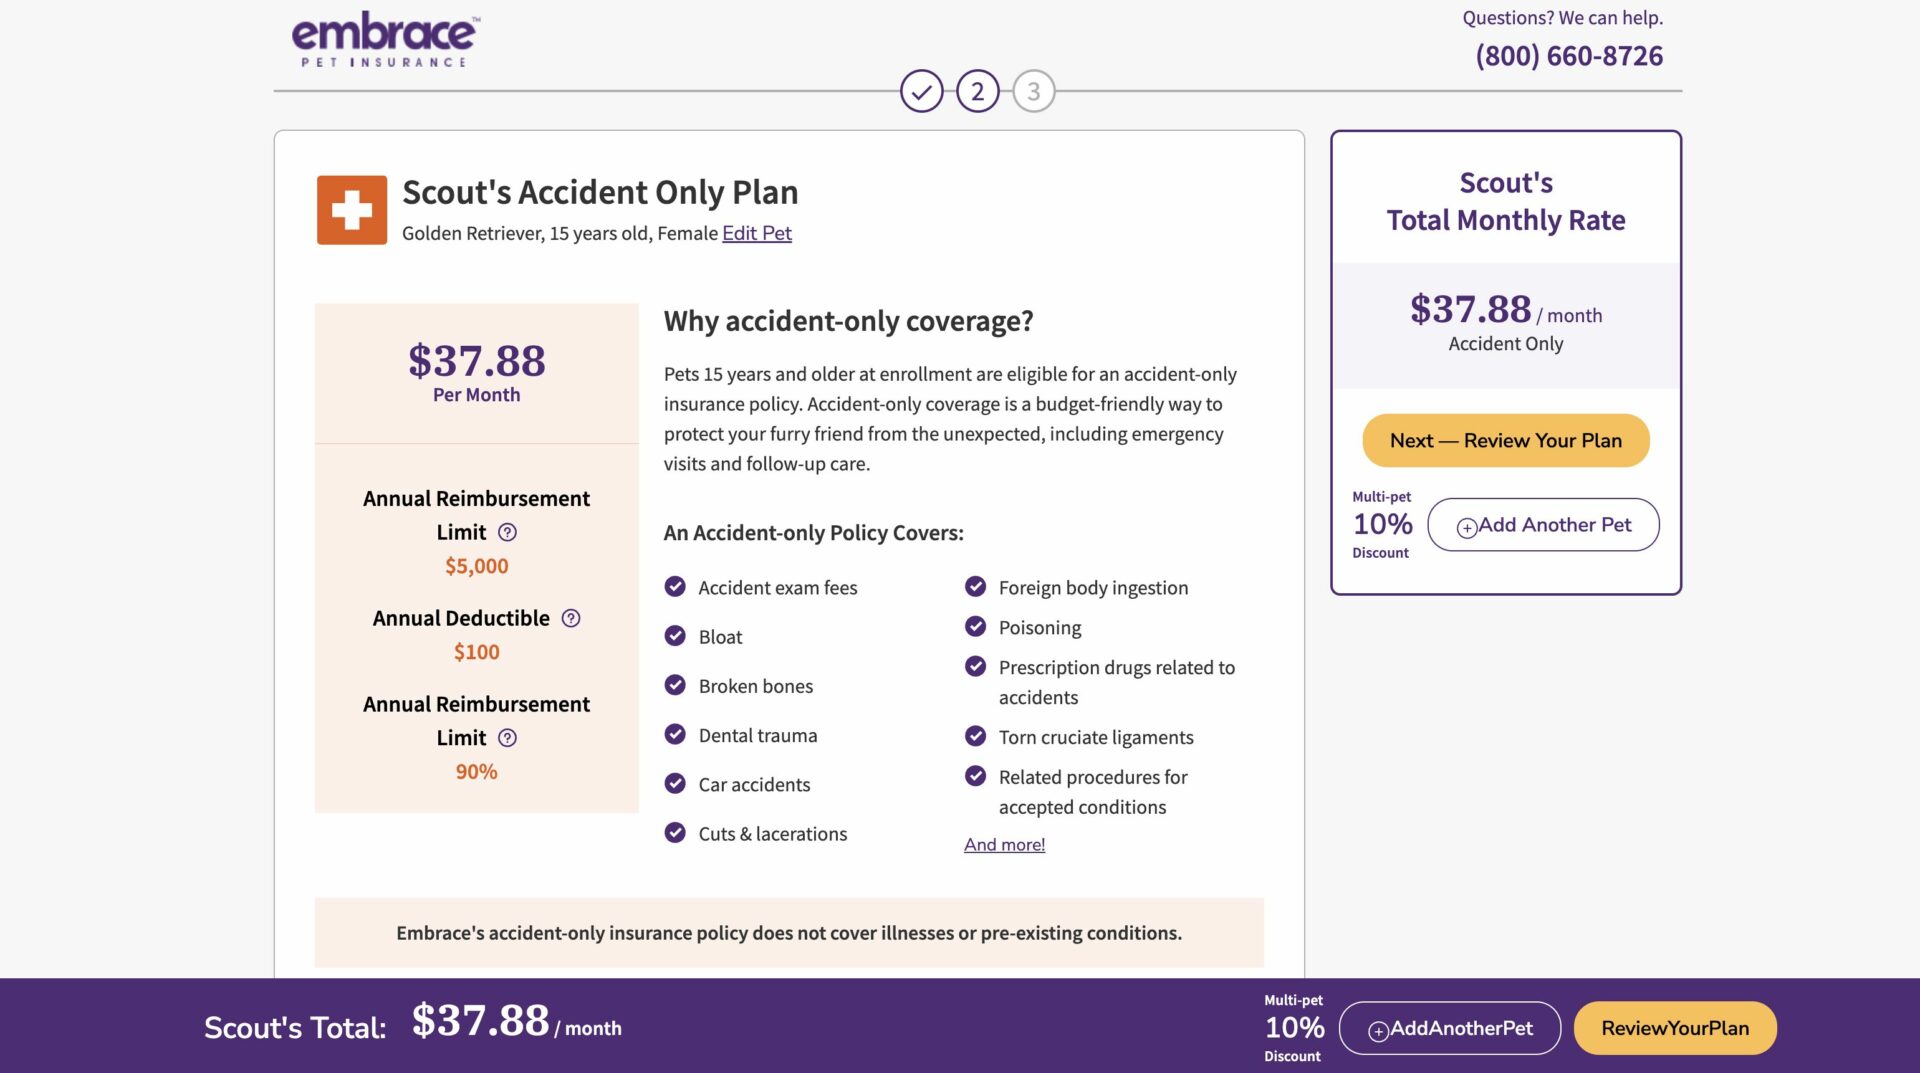This screenshot has height=1073, width=1920.
Task: Click step 2 in progress indicator
Action: (977, 92)
